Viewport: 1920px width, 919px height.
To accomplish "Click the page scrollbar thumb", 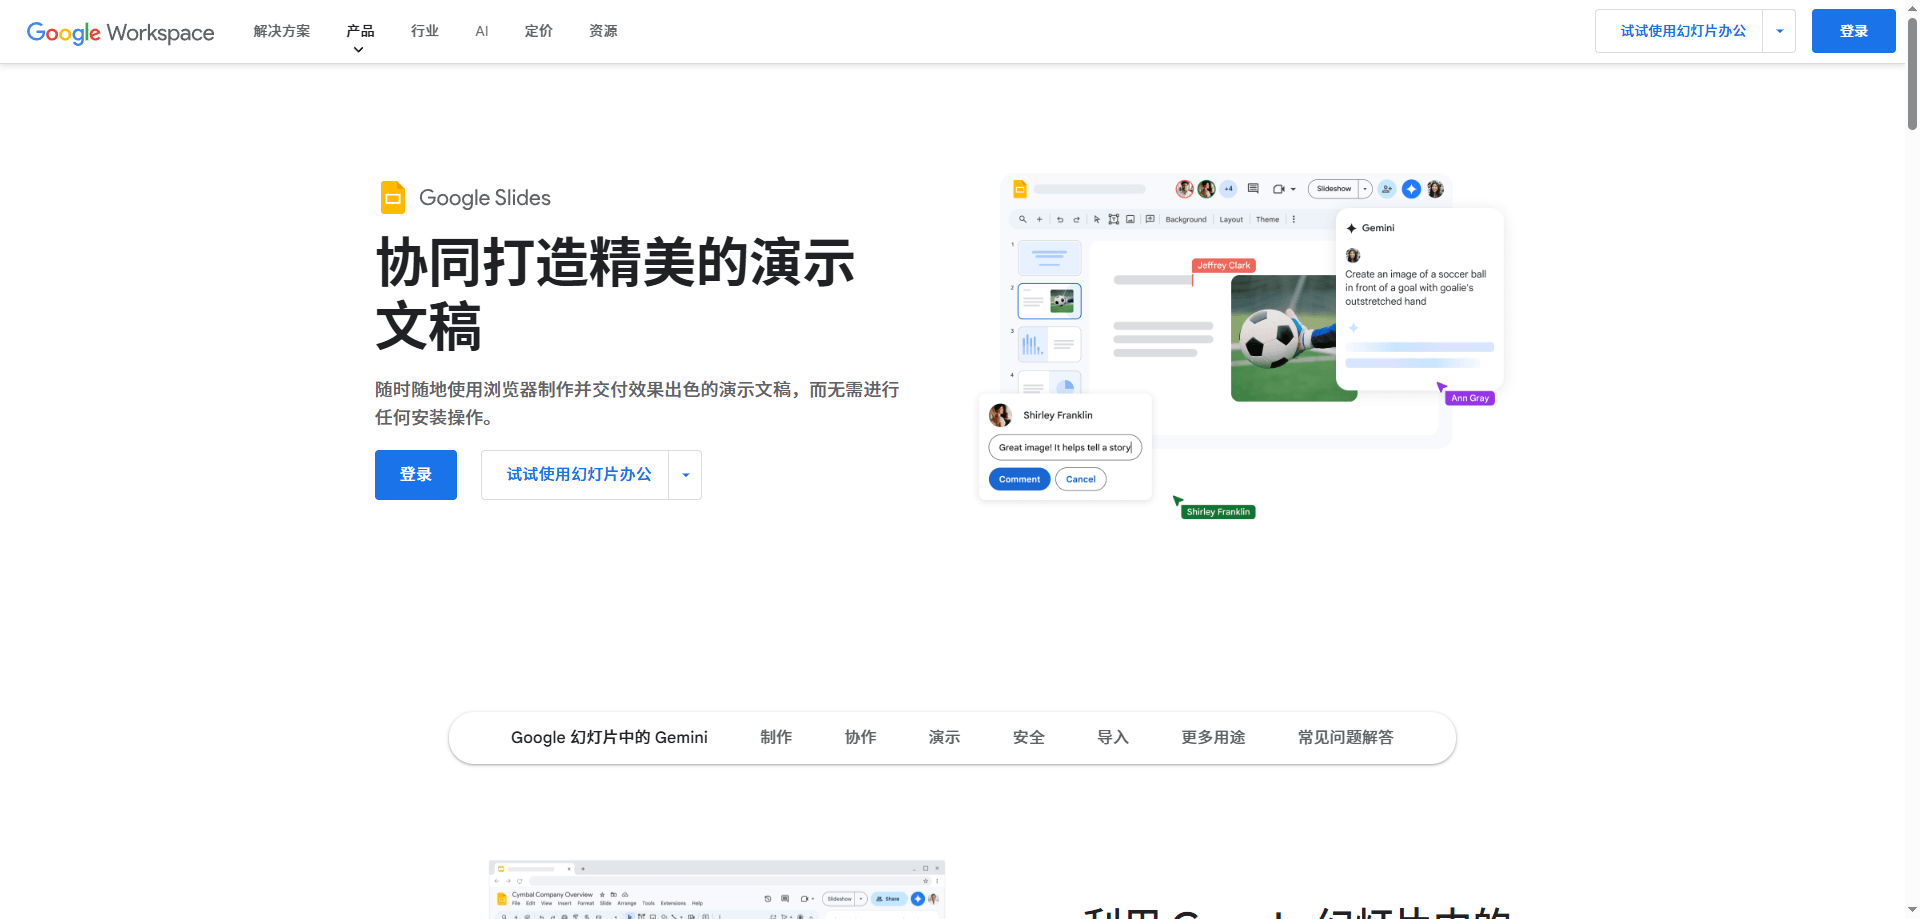I will point(1912,75).
